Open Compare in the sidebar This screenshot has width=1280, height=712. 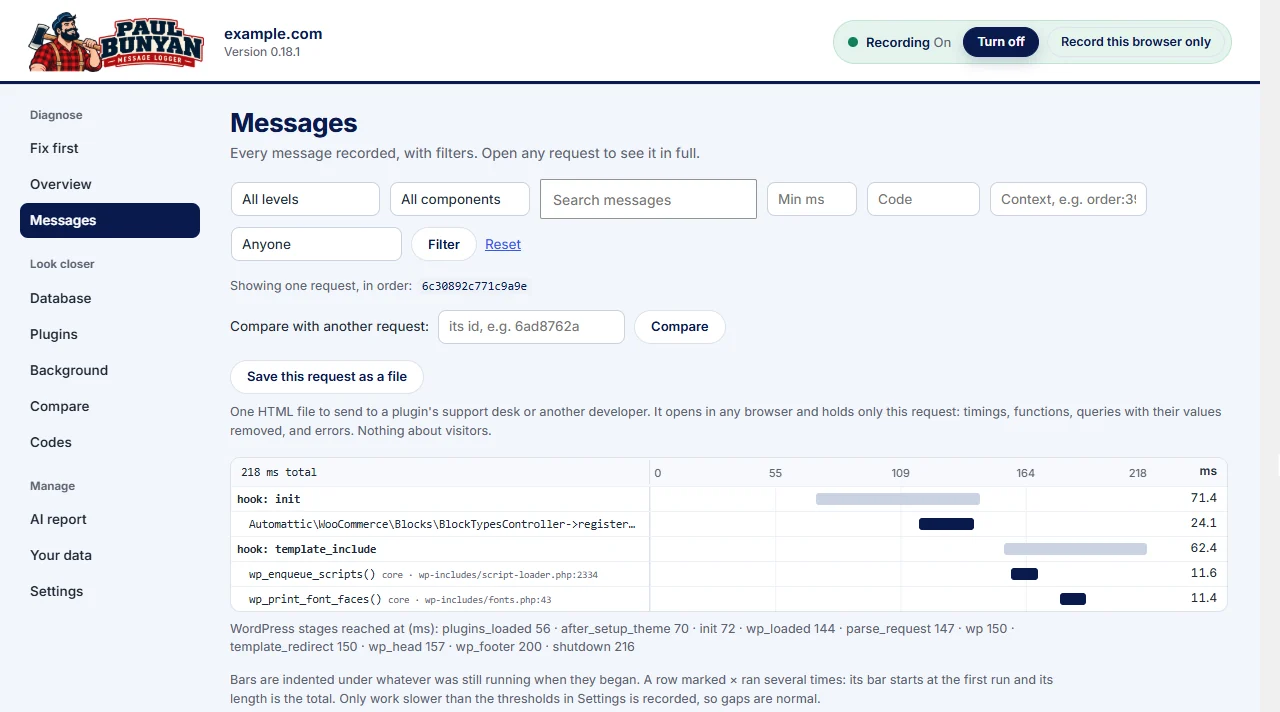(x=110, y=406)
